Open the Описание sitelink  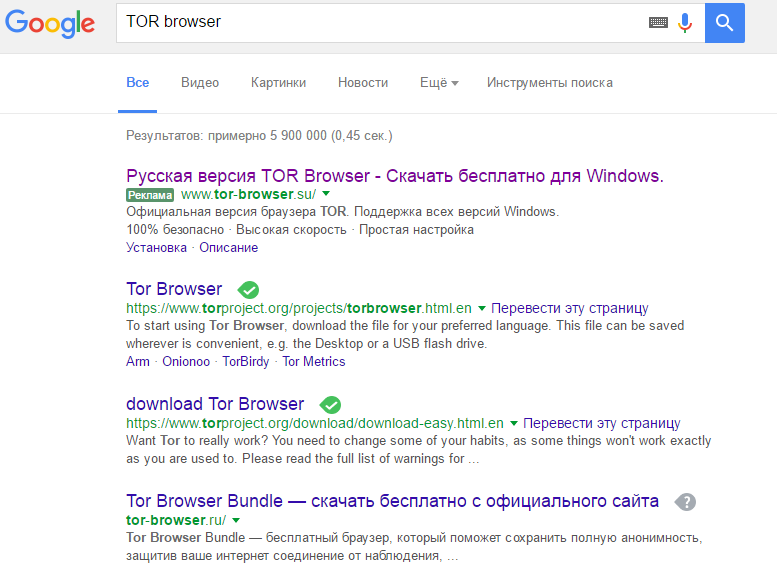(x=228, y=247)
